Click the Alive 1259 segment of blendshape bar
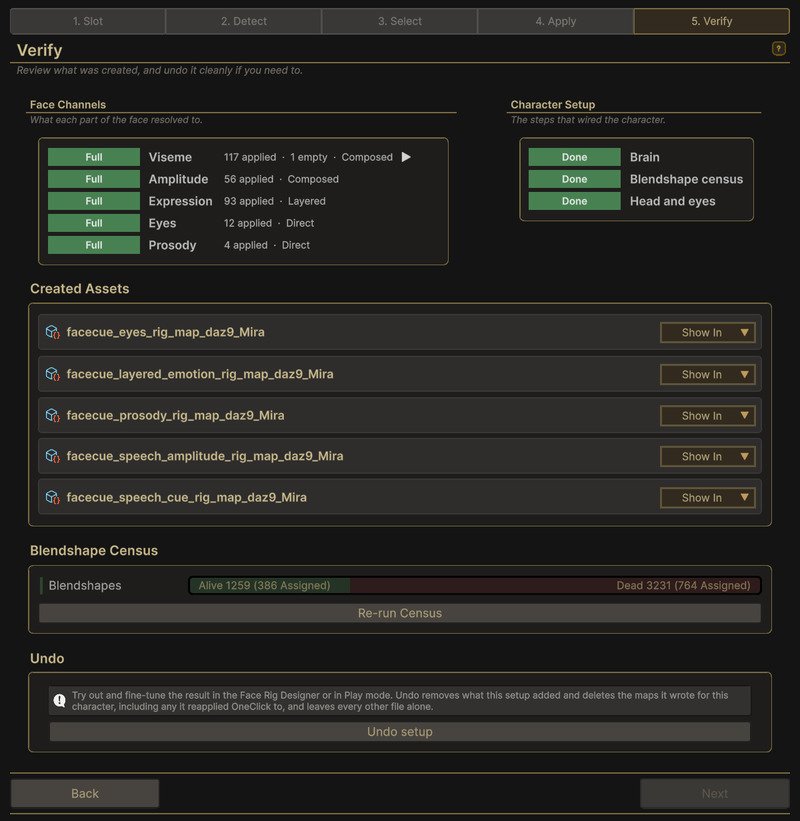Viewport: 800px width, 821px height. tap(270, 585)
